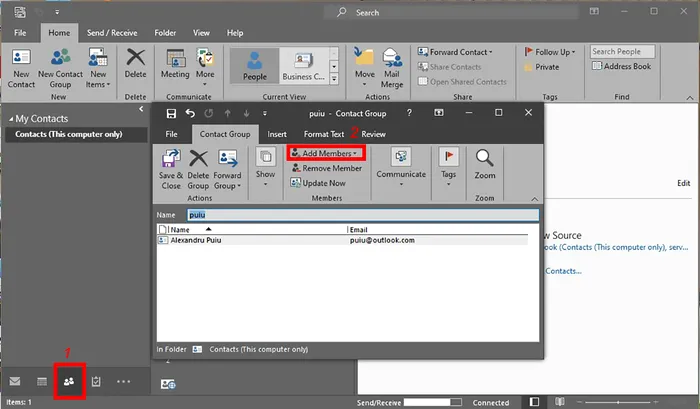Select the Alexandru Puiu member row

[x=342, y=240]
